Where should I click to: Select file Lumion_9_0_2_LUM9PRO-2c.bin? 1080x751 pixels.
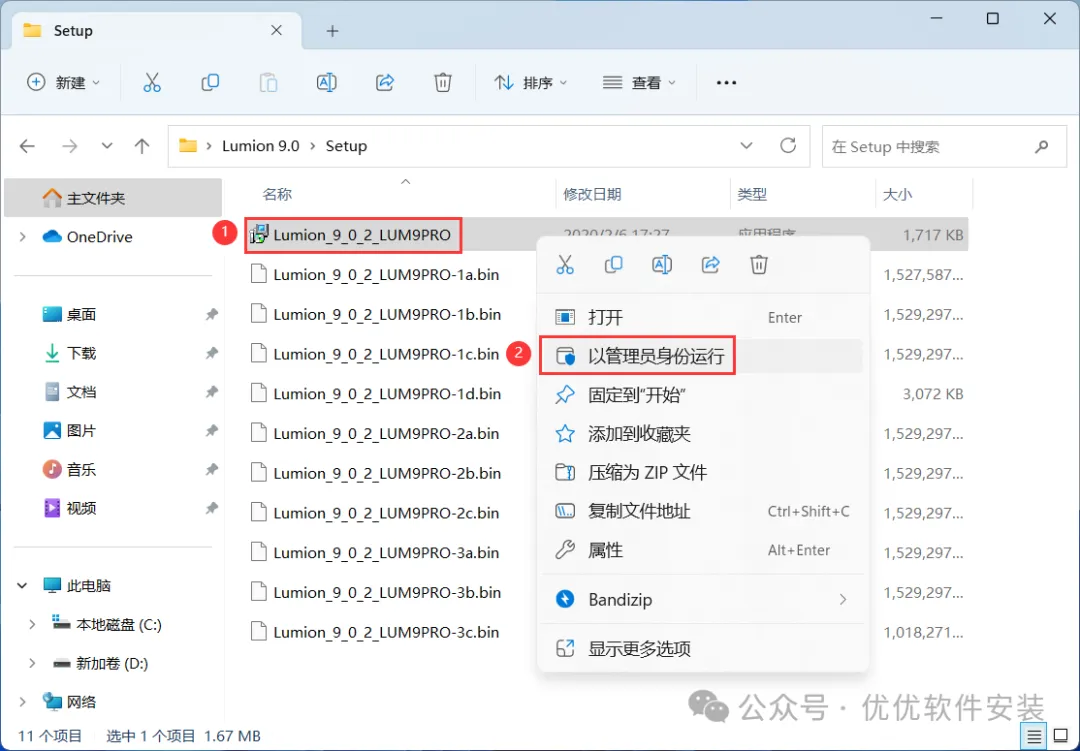point(386,513)
